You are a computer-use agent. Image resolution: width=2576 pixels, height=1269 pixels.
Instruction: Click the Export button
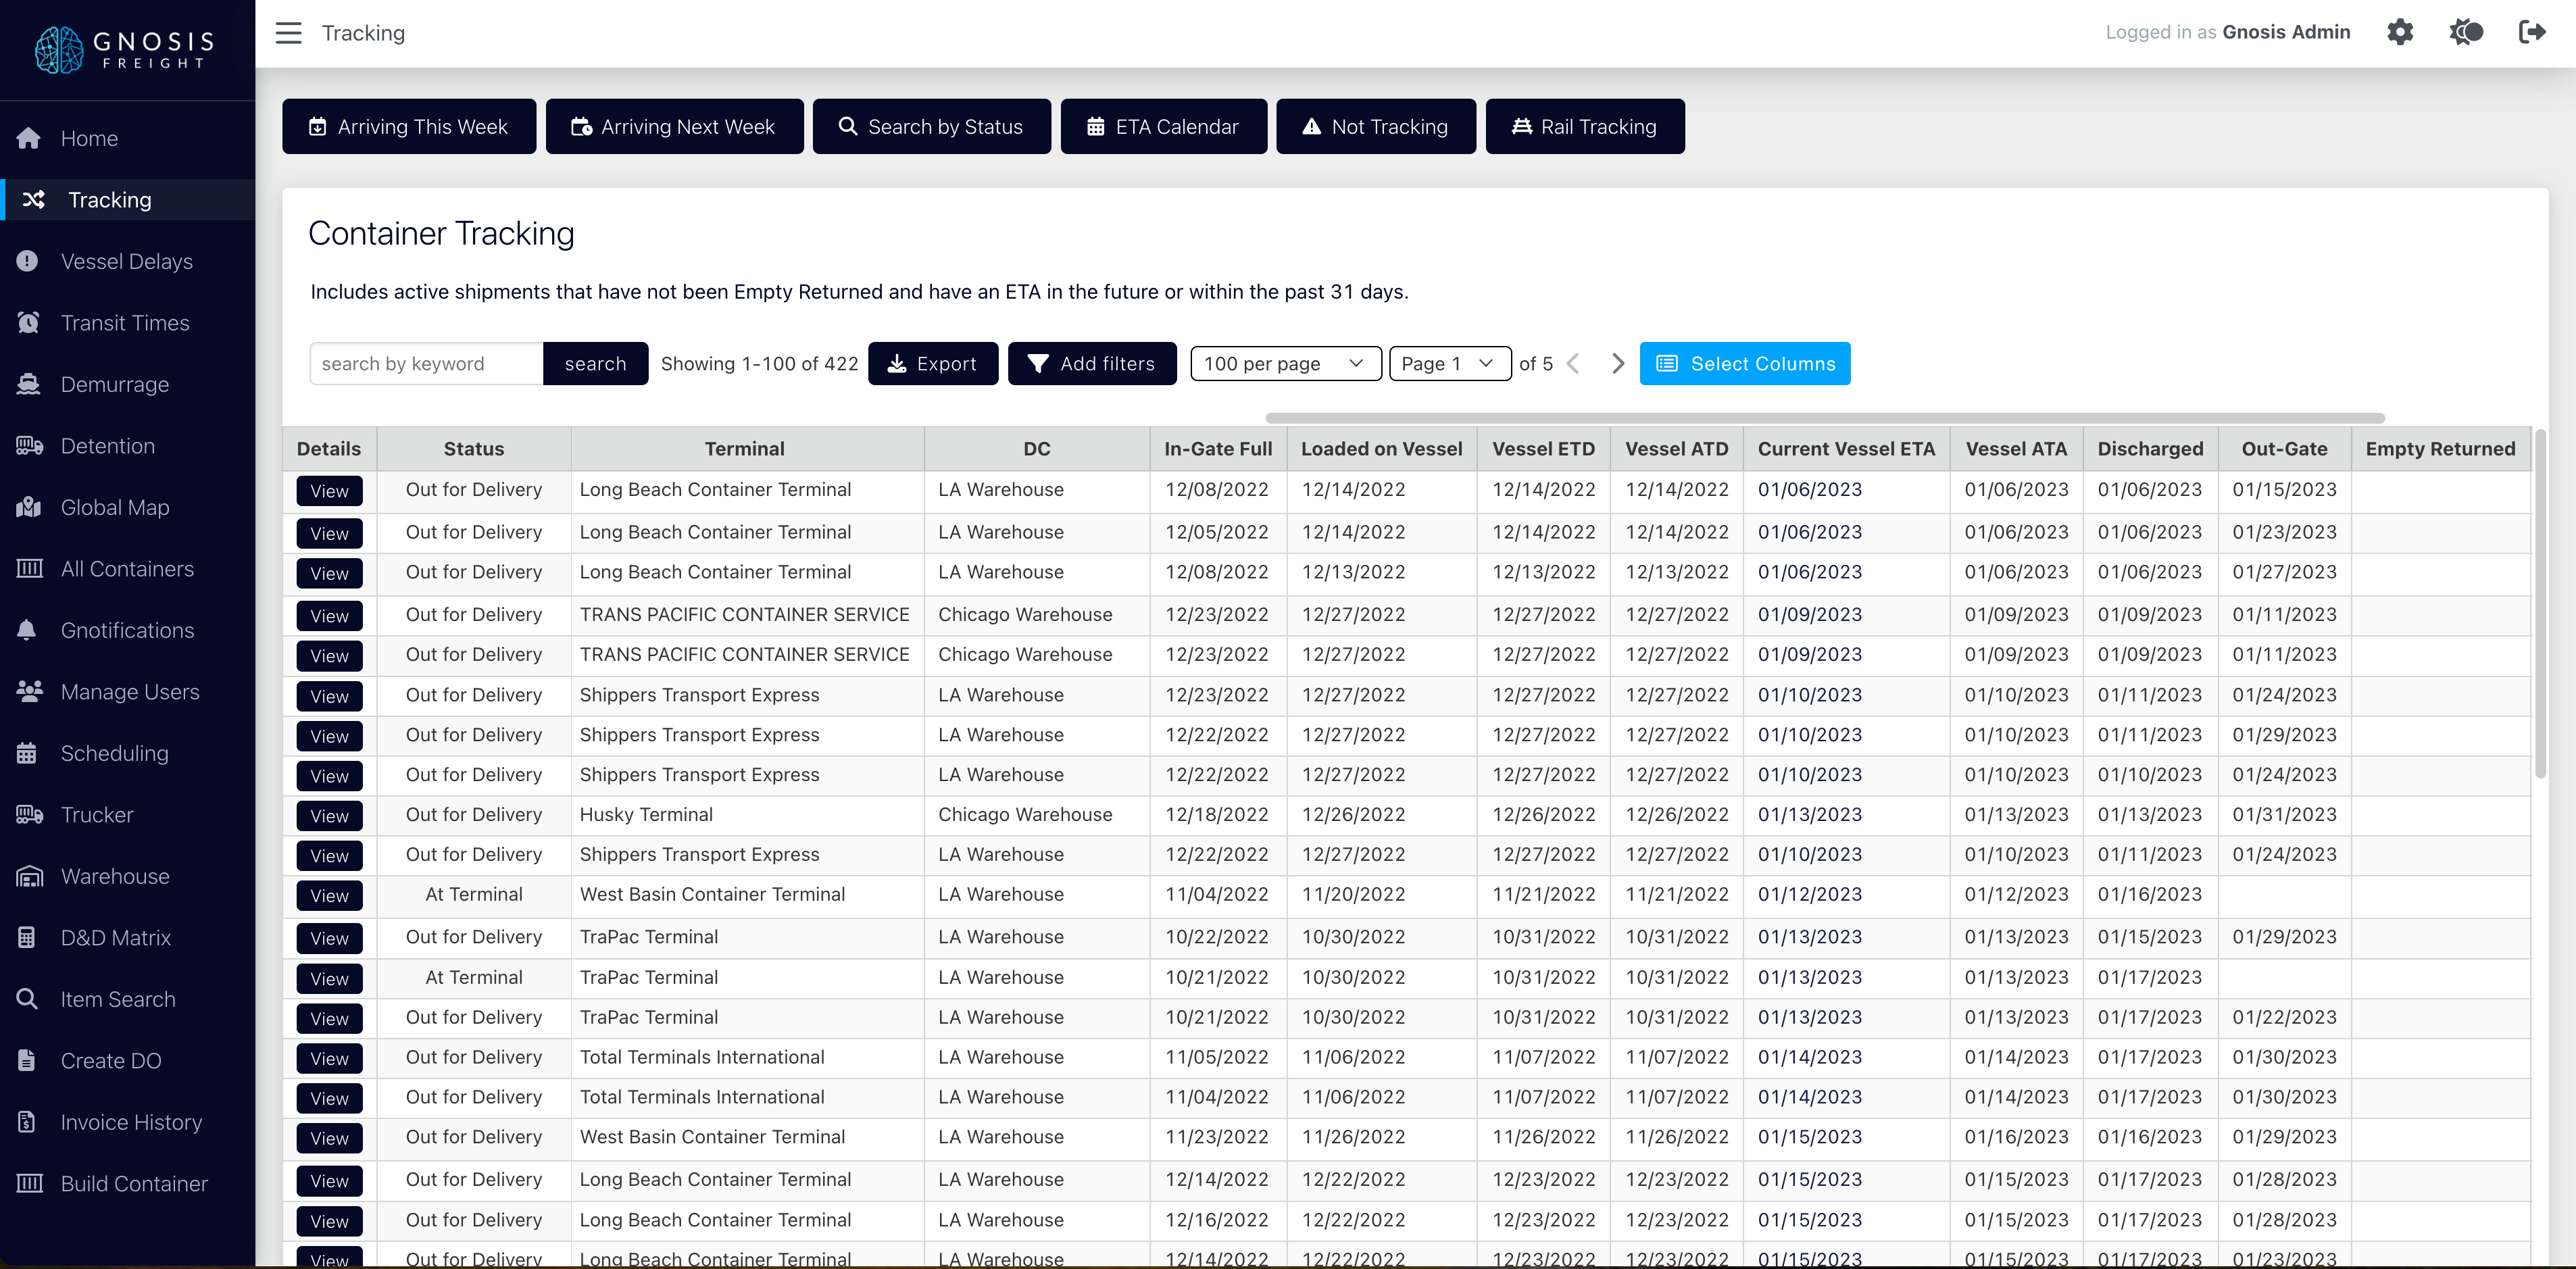pyautogui.click(x=932, y=364)
